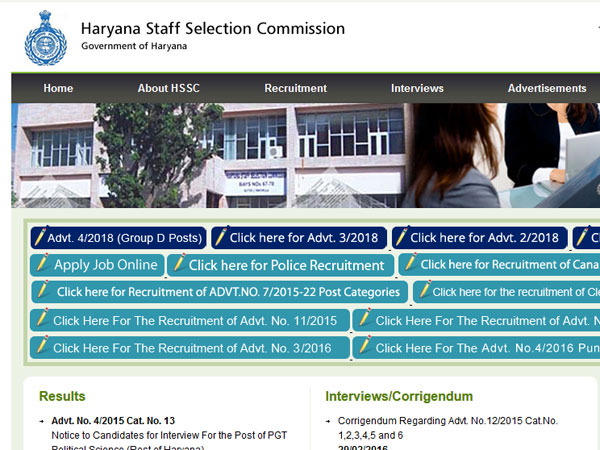Image resolution: width=600 pixels, height=450 pixels.
Task: Open the Advt. 2/2018 button
Action: (x=480, y=238)
